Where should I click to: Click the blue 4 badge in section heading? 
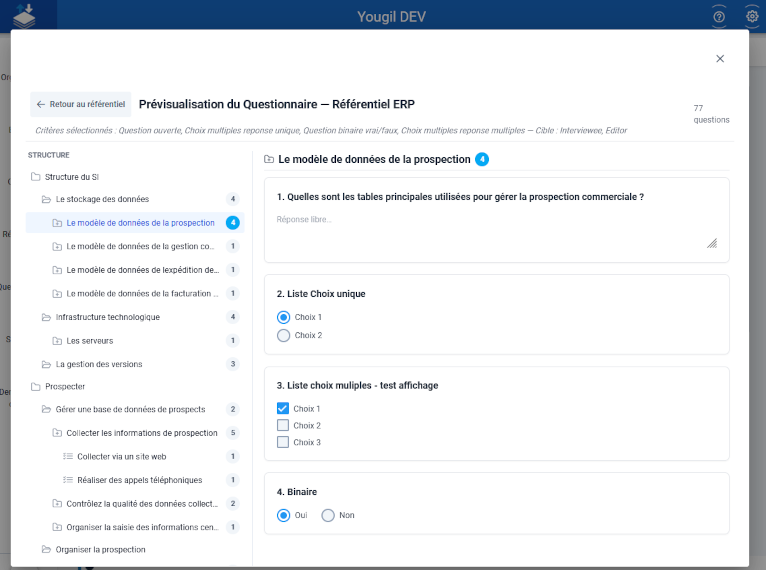[x=482, y=159]
